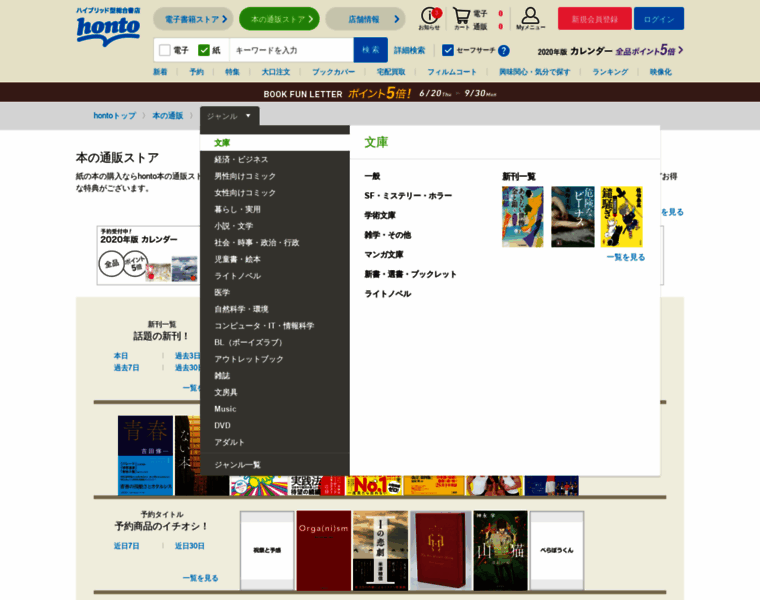This screenshot has width=760, height=600.
Task: Filter reservations by 近日30日
Action: tap(190, 546)
